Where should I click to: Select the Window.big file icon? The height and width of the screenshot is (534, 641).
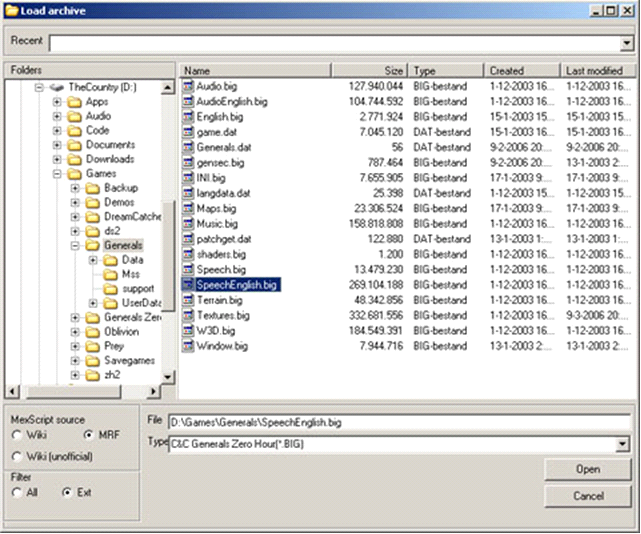[188, 345]
